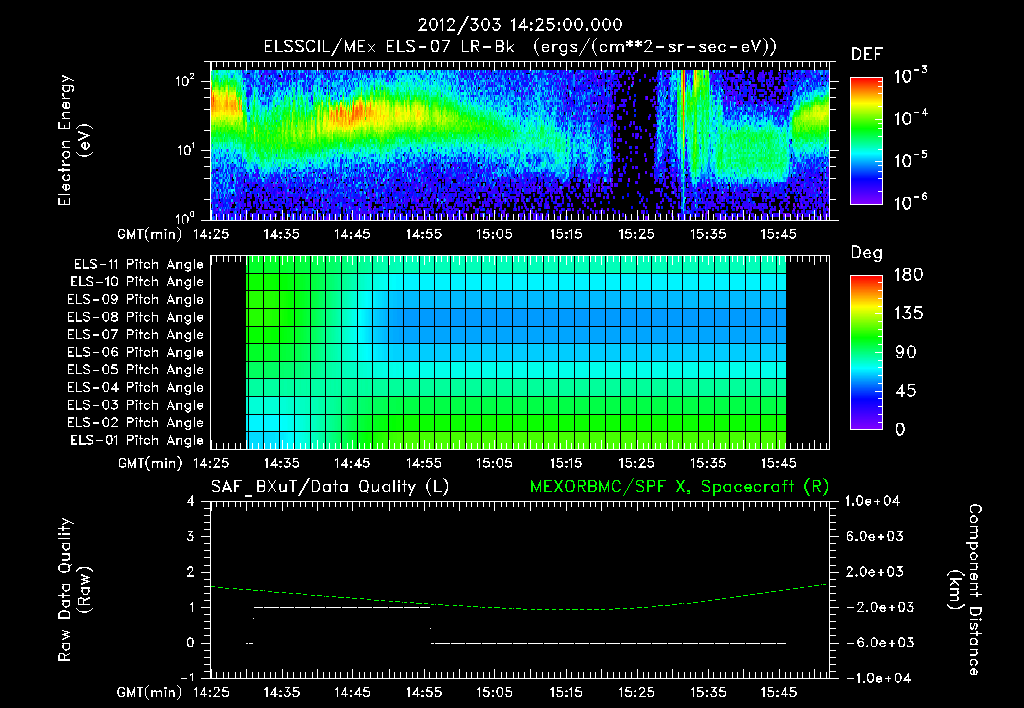Click the 15:25 tick under the spectrogram
The width and height of the screenshot is (1024, 708).
(x=636, y=234)
